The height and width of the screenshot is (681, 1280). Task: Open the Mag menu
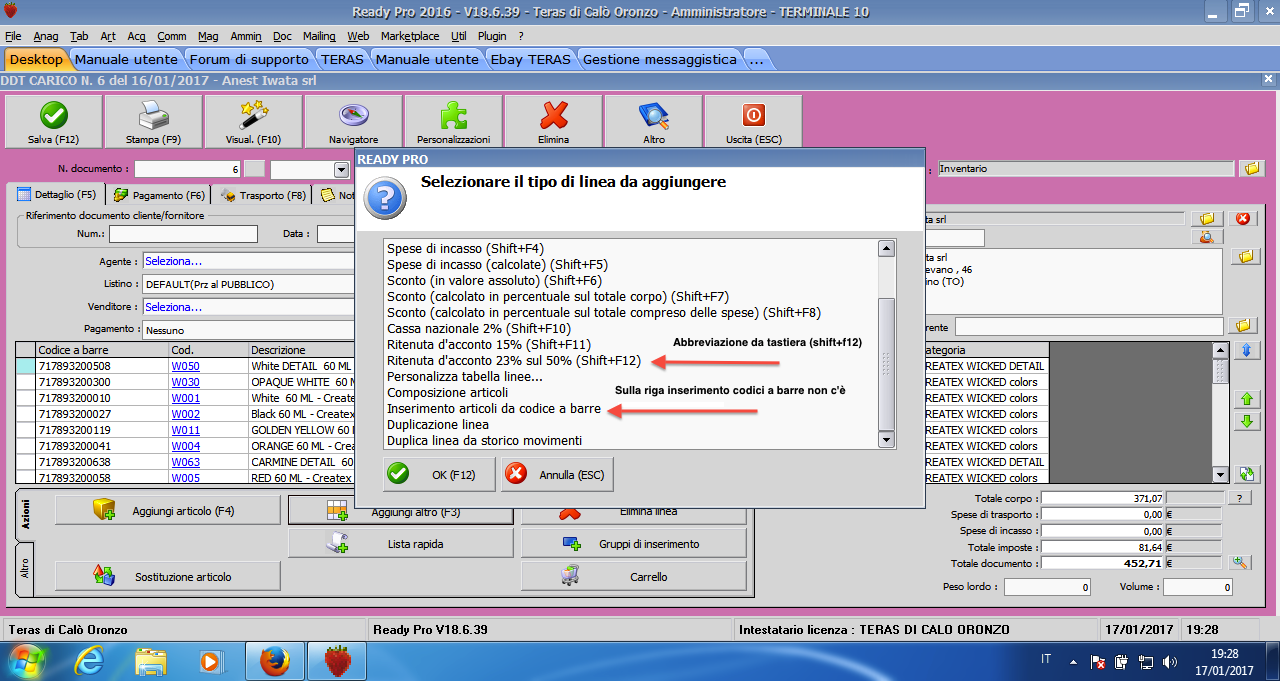(x=208, y=36)
